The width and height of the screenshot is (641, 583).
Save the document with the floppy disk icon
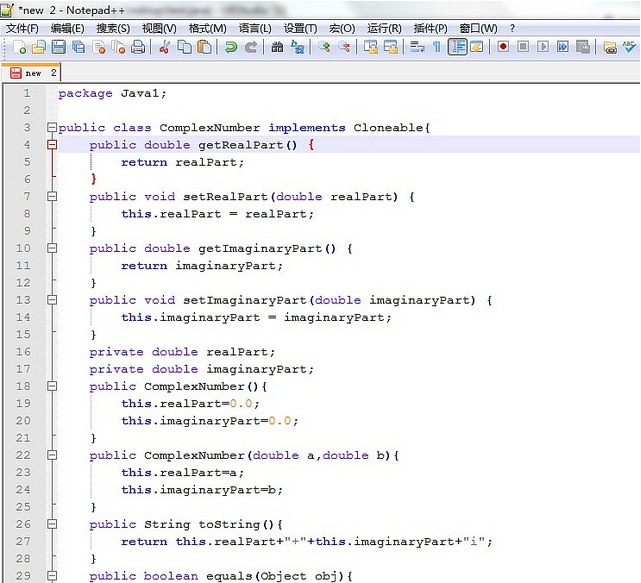click(58, 47)
